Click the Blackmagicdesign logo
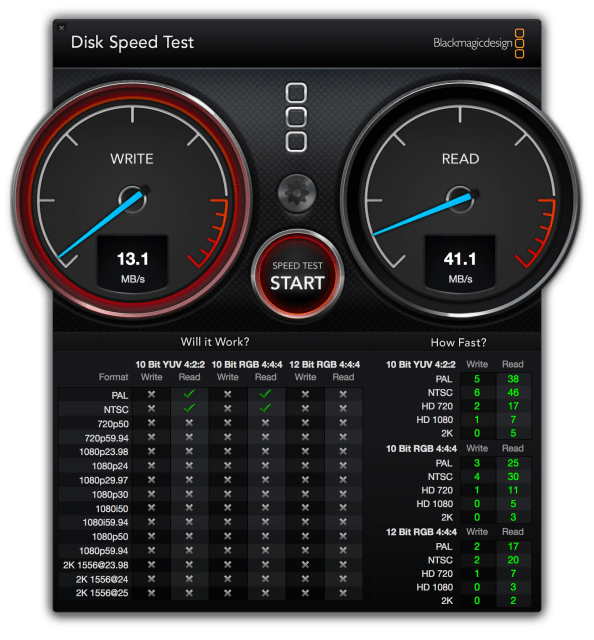 (x=478, y=43)
